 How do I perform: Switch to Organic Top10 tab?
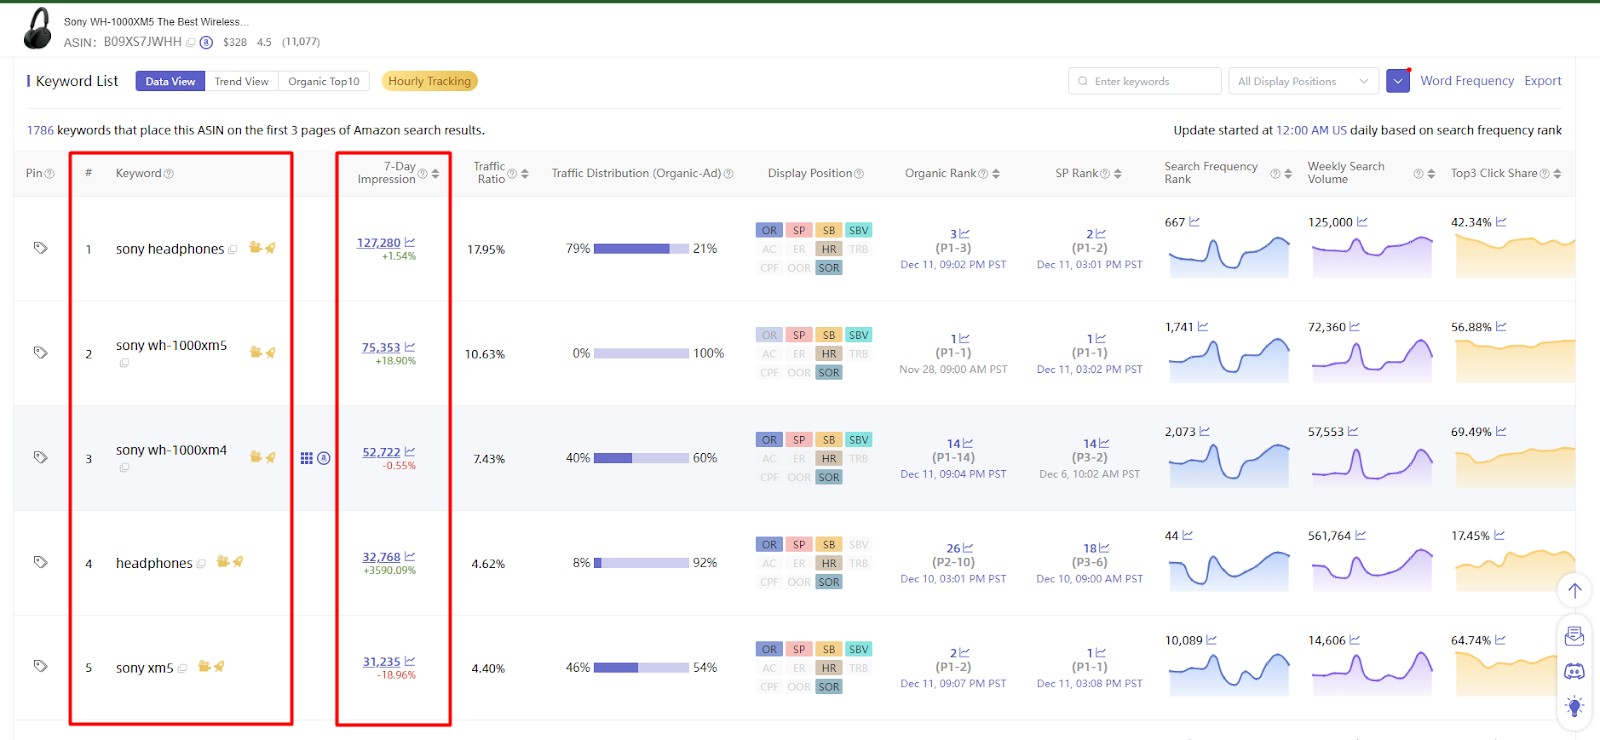(324, 81)
